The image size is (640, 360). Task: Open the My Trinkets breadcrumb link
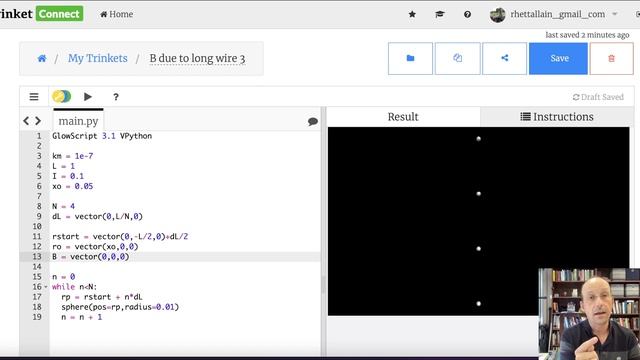(98, 58)
